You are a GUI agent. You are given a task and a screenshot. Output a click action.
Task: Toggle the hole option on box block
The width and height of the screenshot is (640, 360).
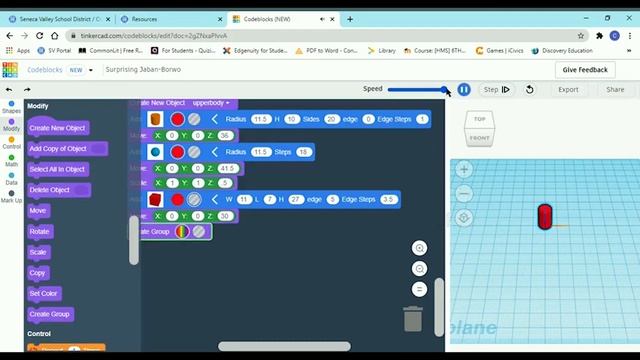click(194, 200)
